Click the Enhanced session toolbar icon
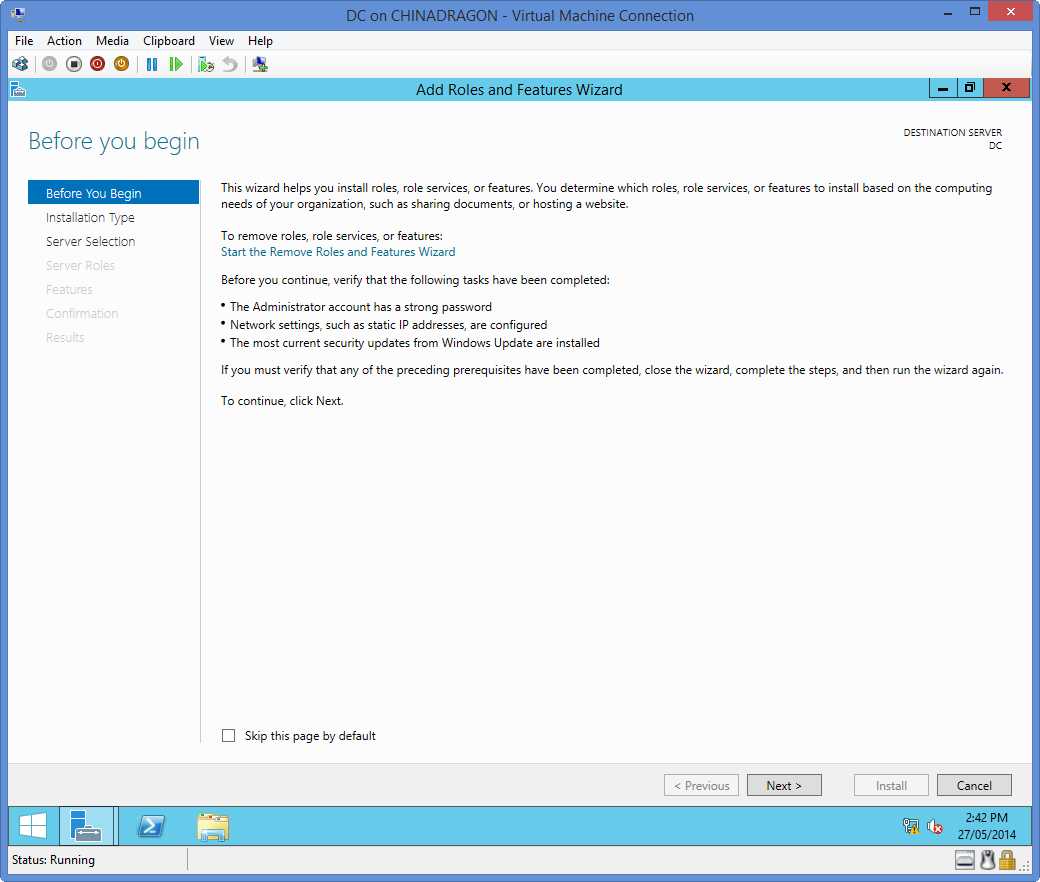Screen dimensions: 1040x882 260,64
